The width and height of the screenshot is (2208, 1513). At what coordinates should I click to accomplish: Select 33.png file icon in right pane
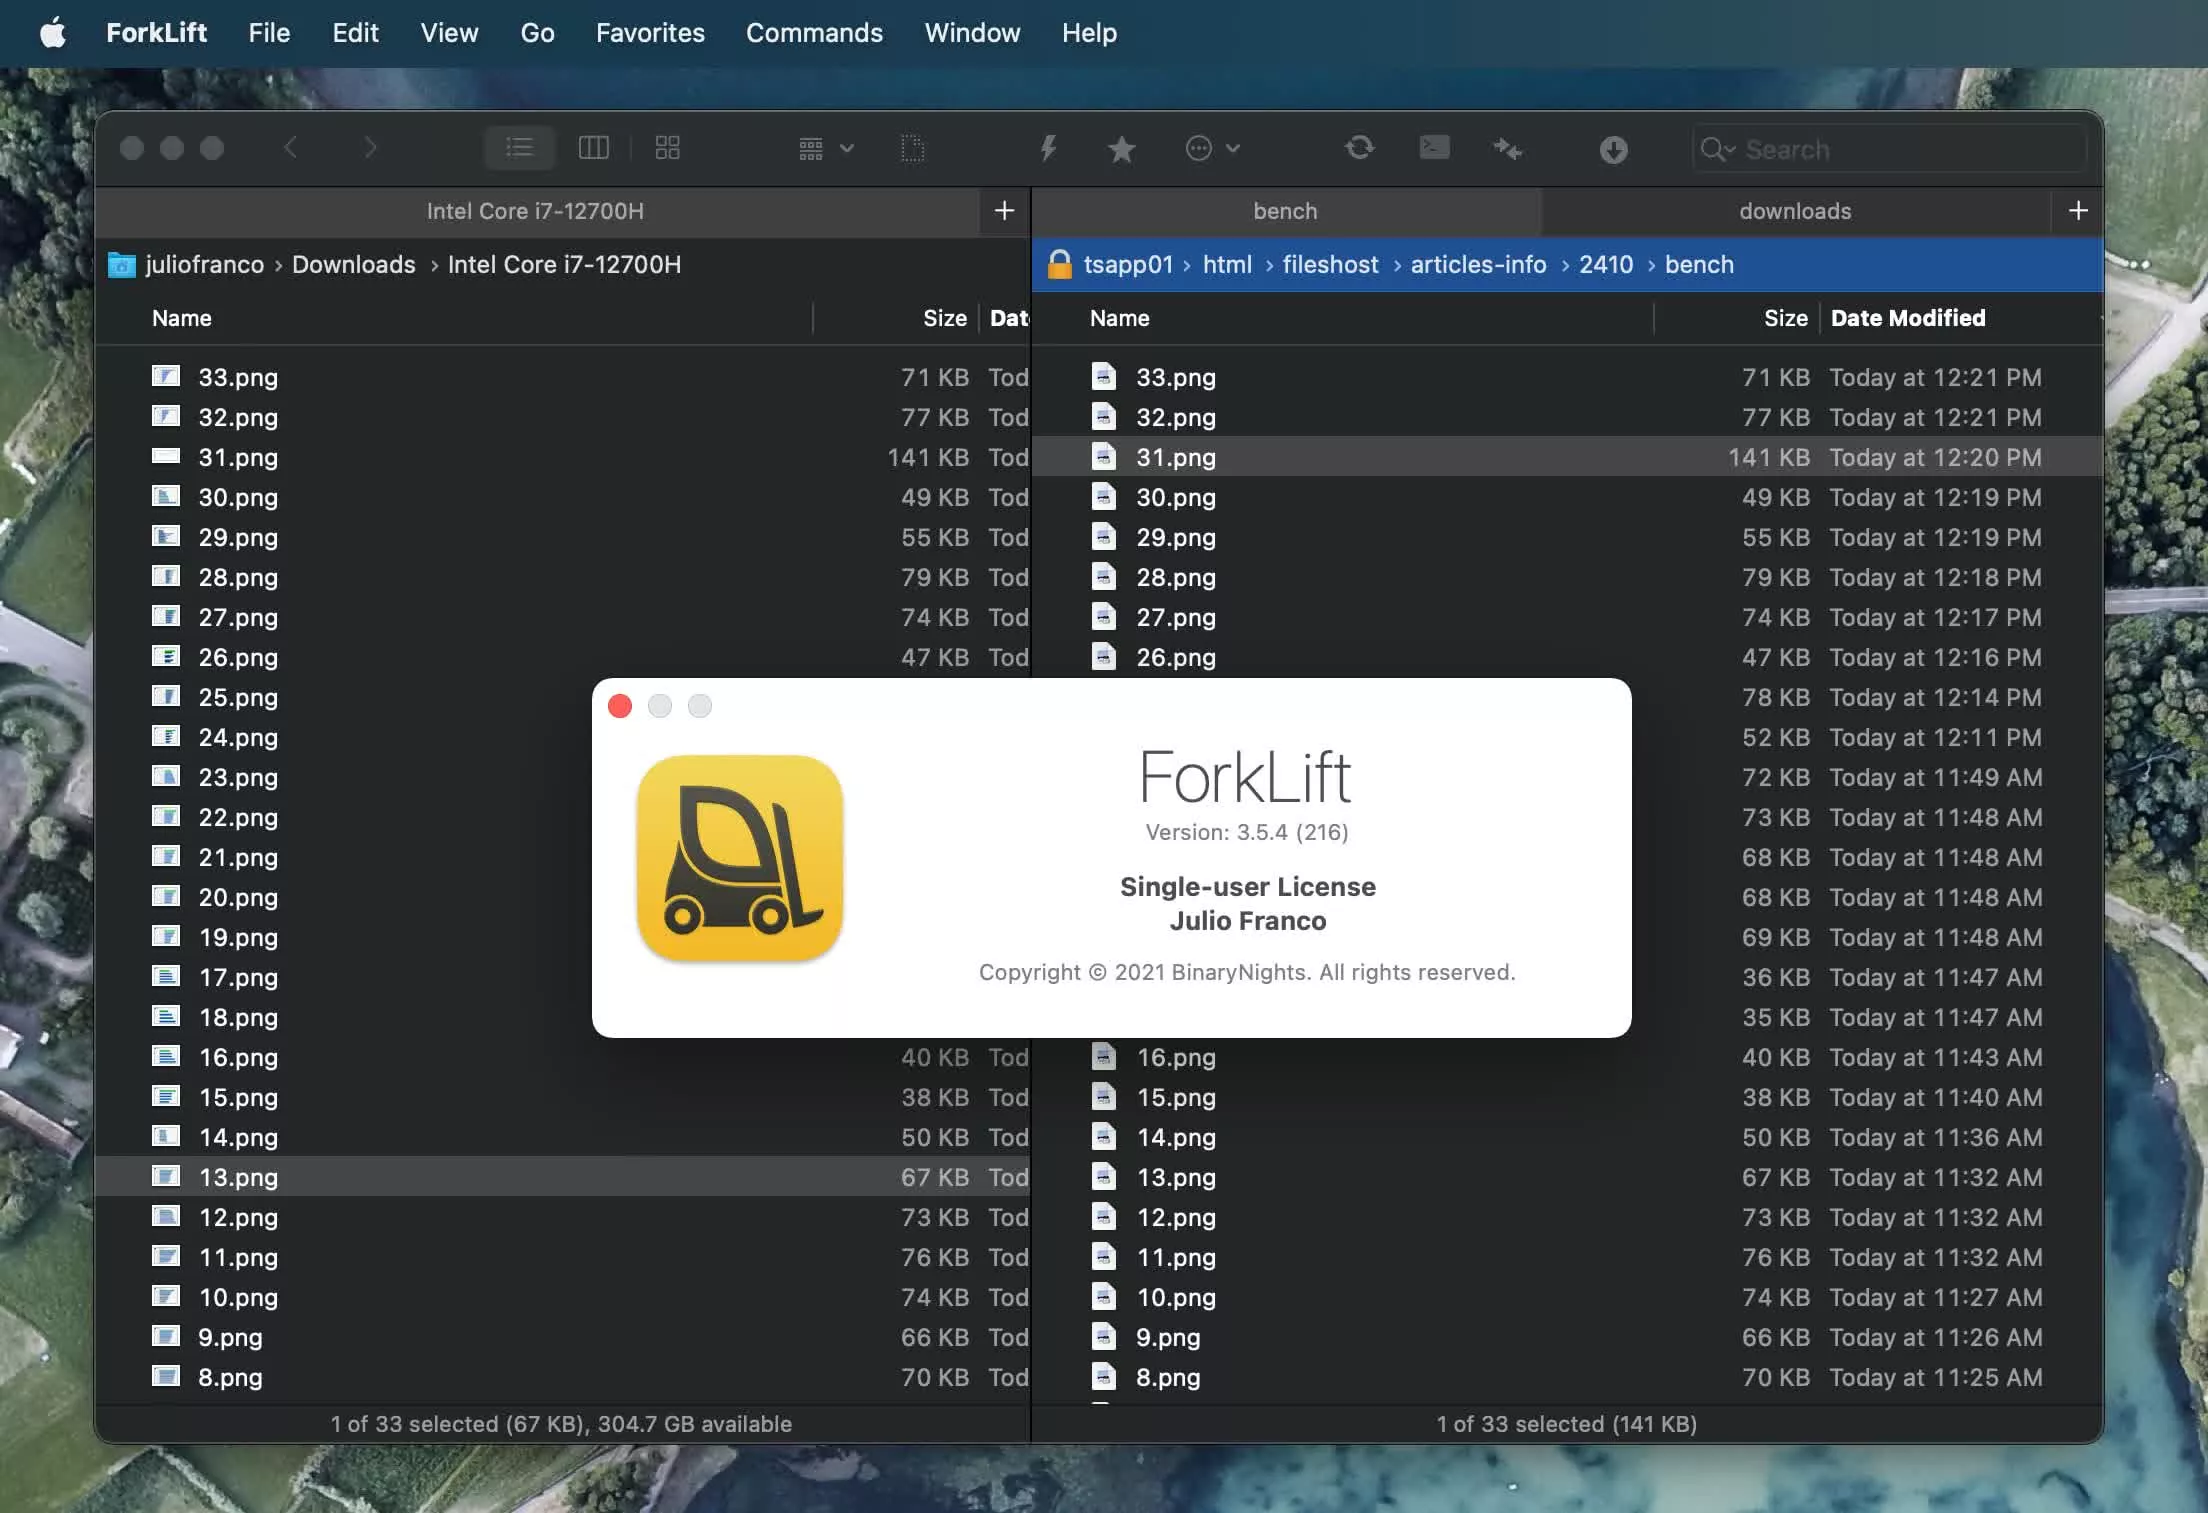1103,377
